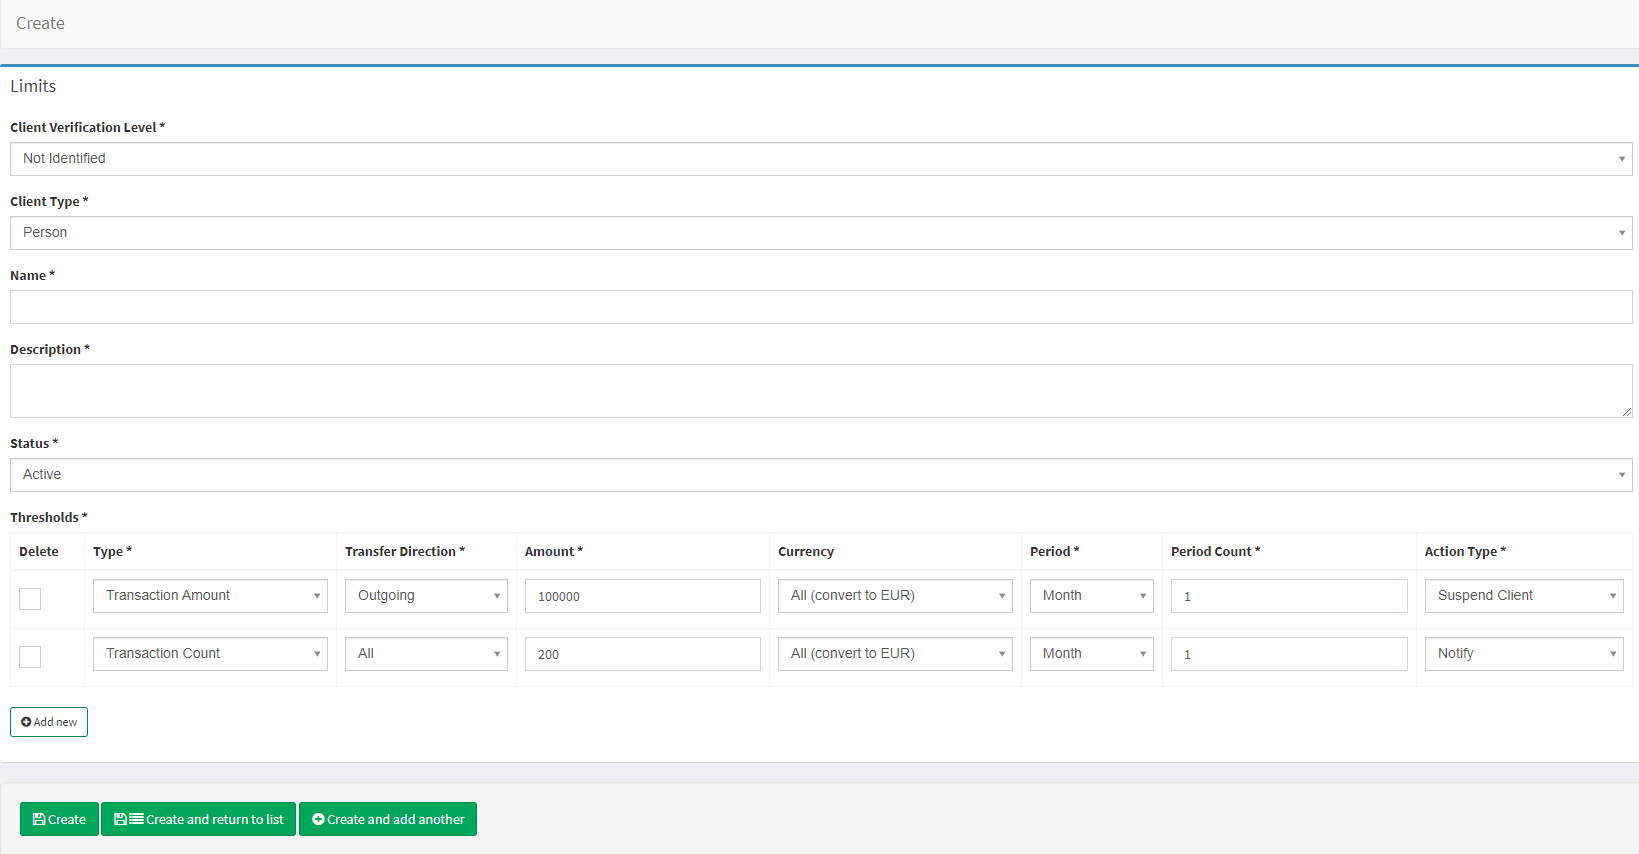Image resolution: width=1639 pixels, height=854 pixels.
Task: Focus the Name input field
Action: 820,307
